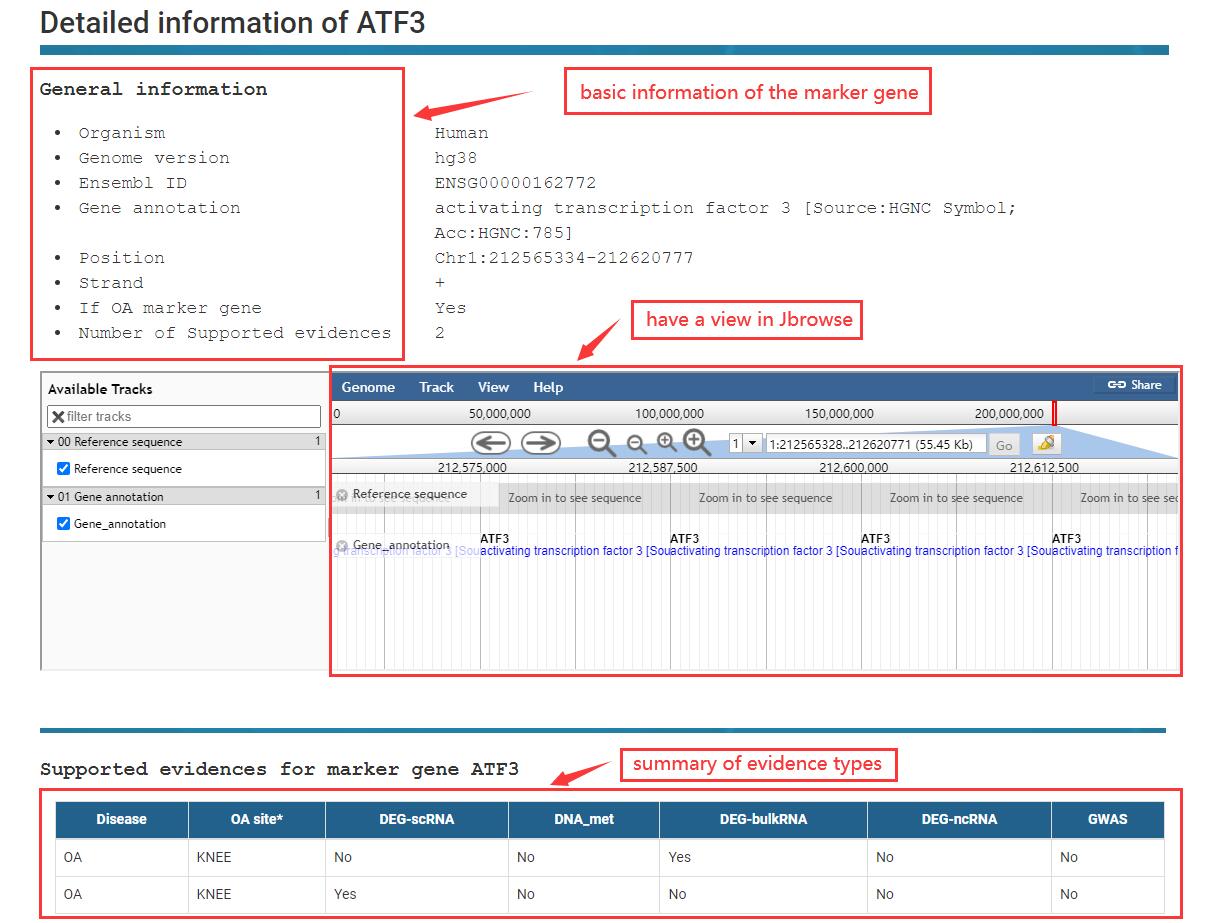This screenshot has height=923, width=1207.
Task: Click the large zoom in magnifier
Action: (697, 443)
